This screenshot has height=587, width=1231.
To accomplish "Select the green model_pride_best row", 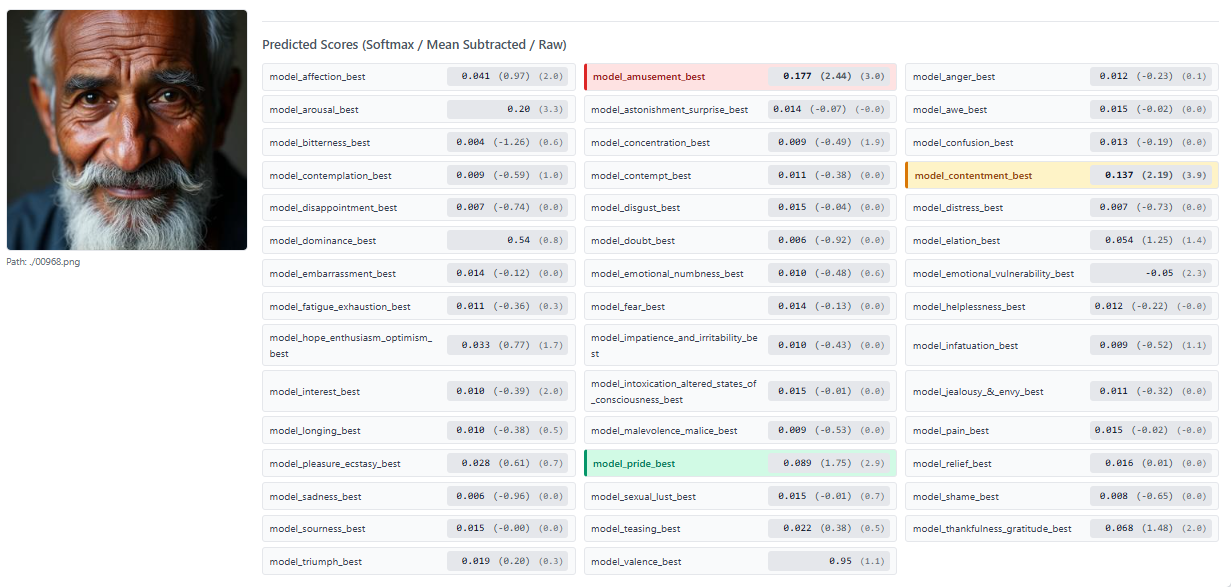I will click(740, 463).
